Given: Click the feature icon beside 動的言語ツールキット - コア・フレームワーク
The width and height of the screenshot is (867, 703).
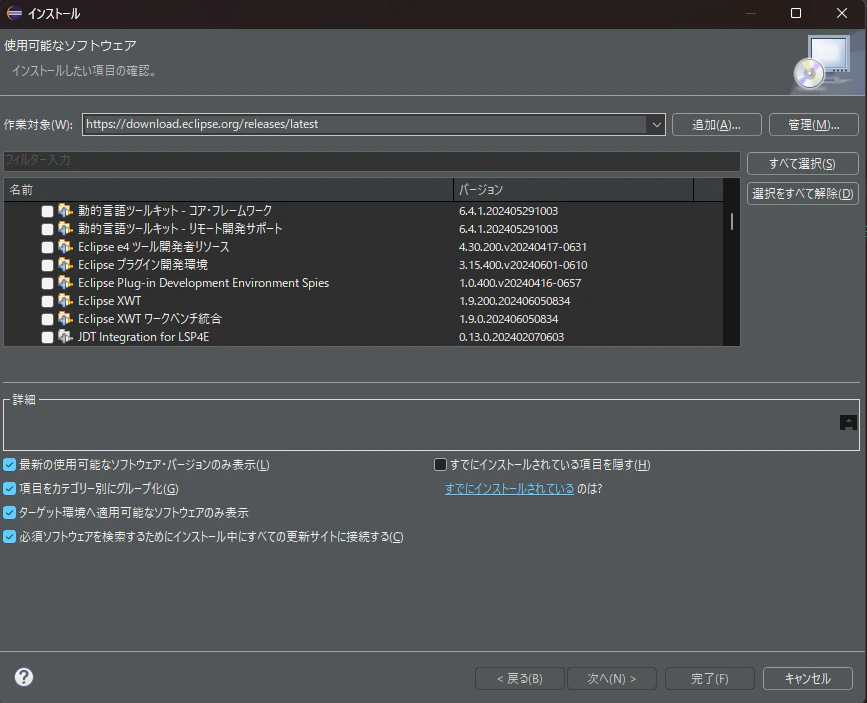Looking at the screenshot, I should pos(65,211).
